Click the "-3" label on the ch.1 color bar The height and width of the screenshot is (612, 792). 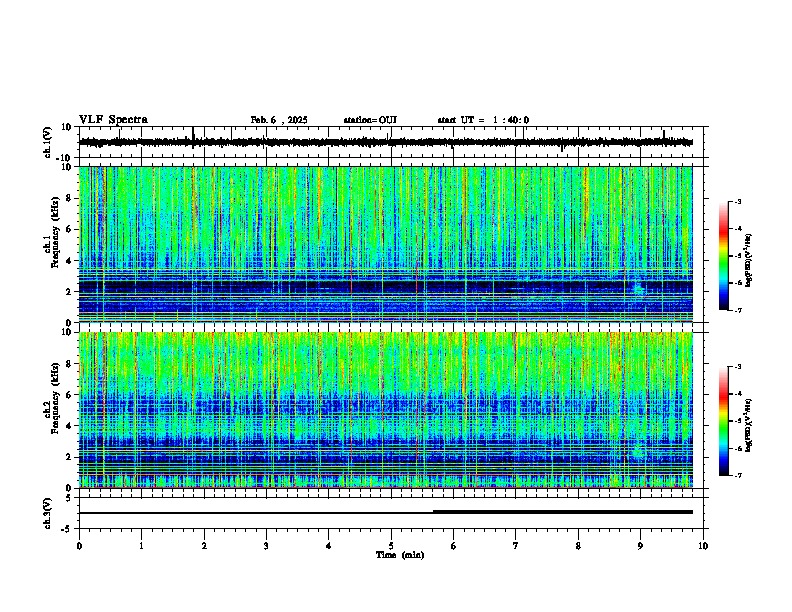[x=737, y=202]
